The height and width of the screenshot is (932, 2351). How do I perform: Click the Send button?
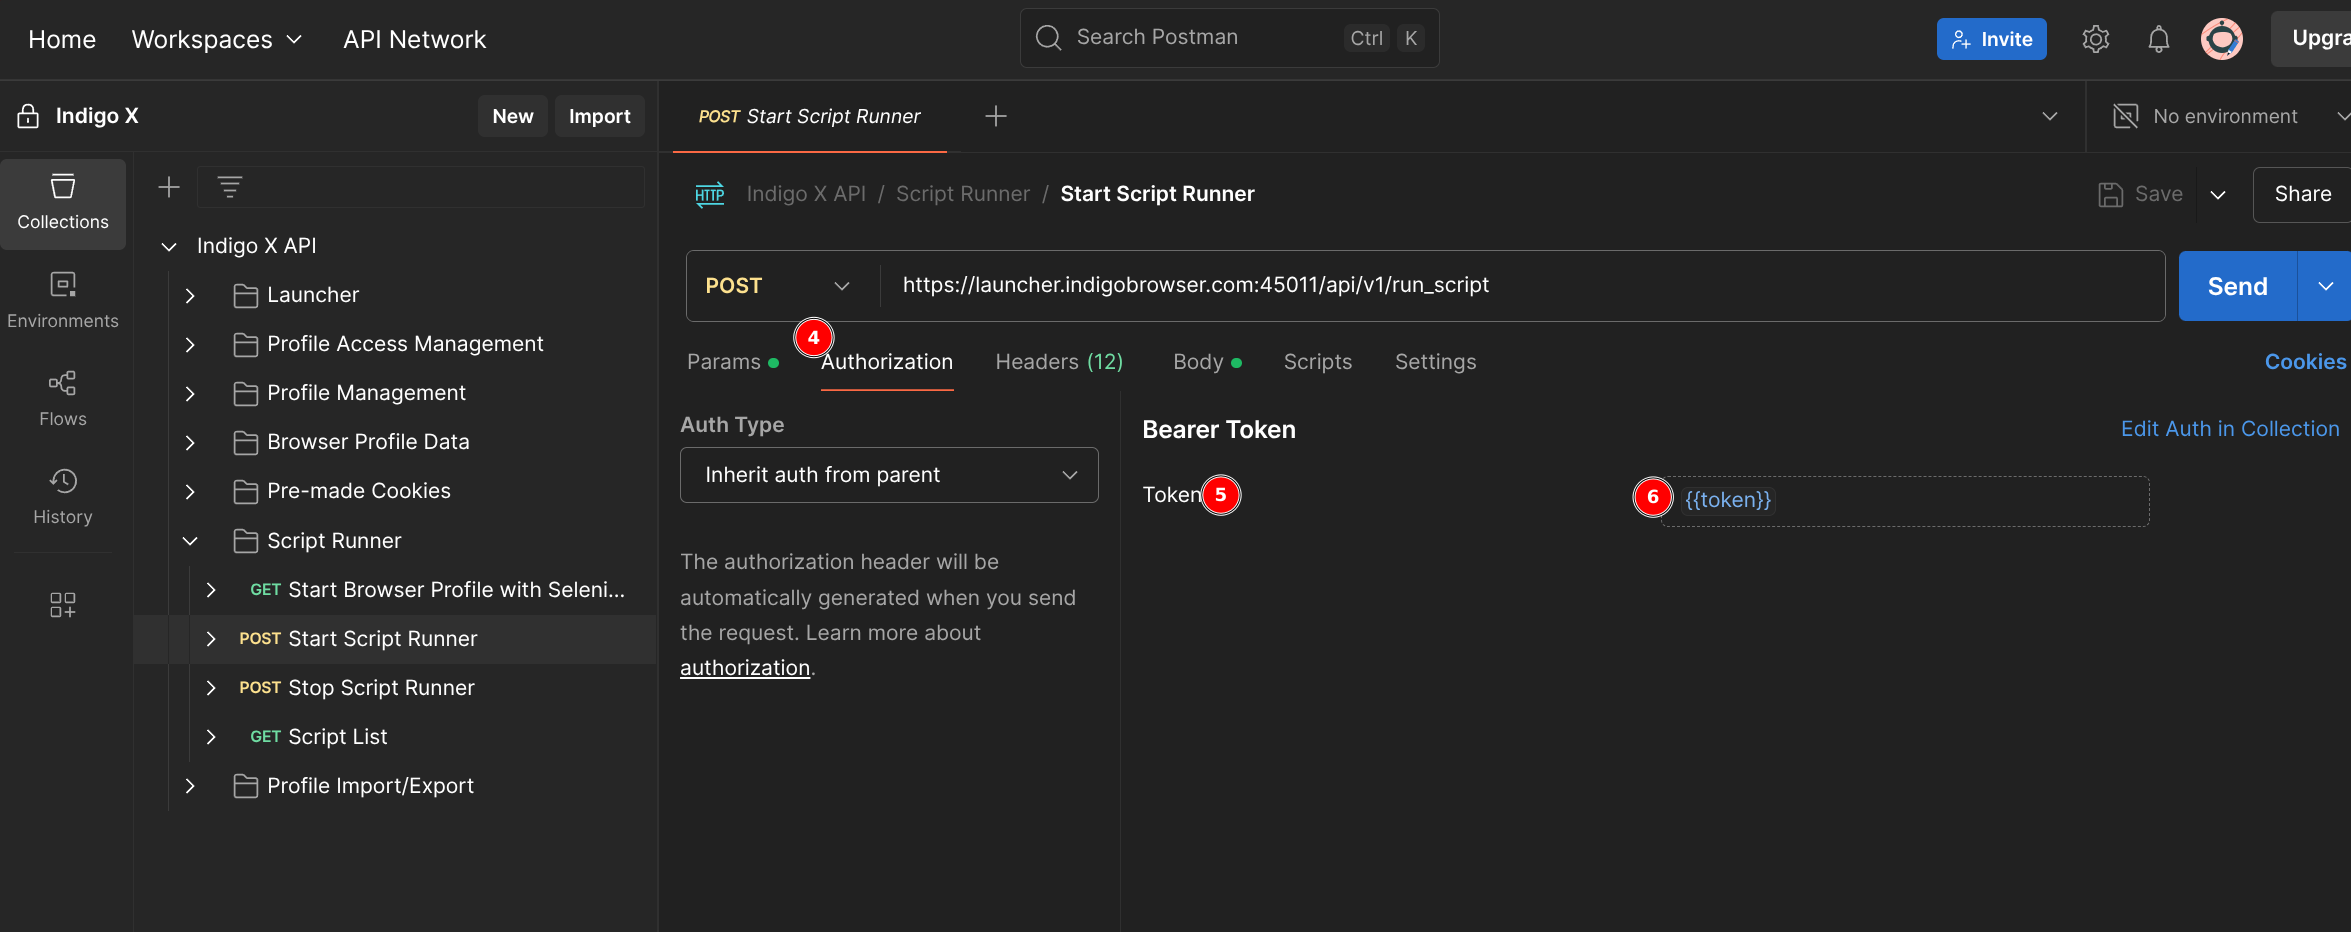tap(2238, 286)
